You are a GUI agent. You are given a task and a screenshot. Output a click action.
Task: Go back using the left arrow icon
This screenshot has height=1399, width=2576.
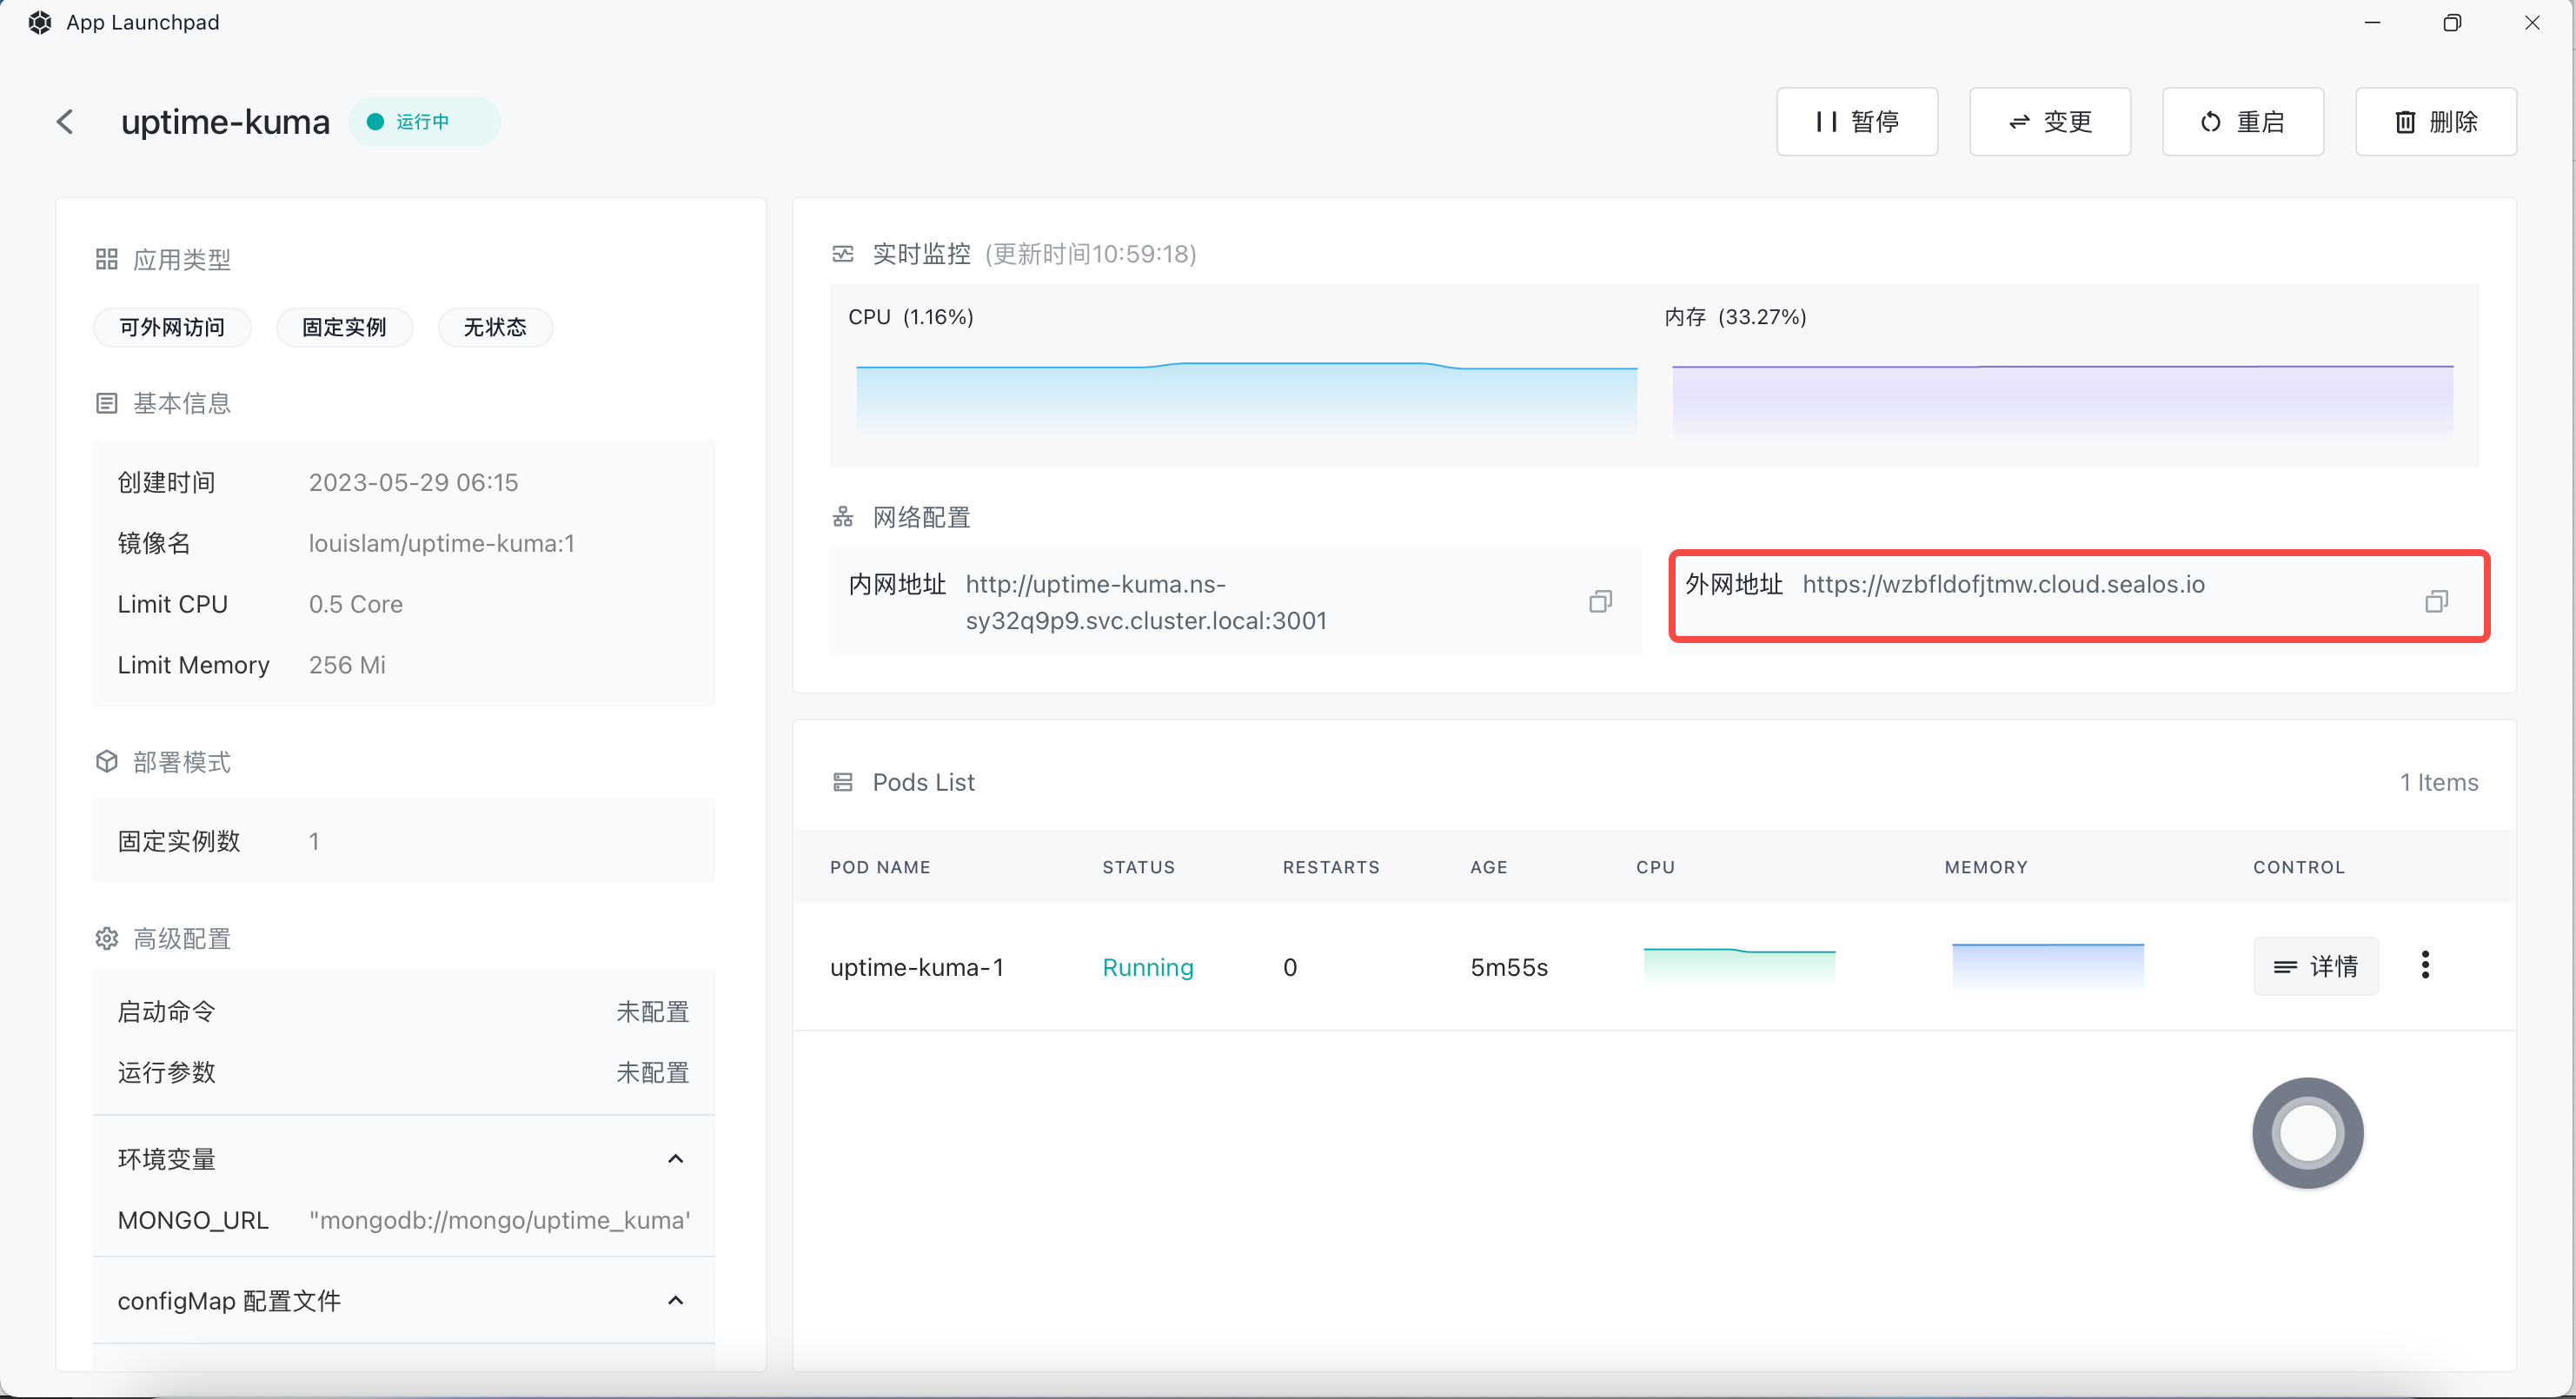pos(65,122)
